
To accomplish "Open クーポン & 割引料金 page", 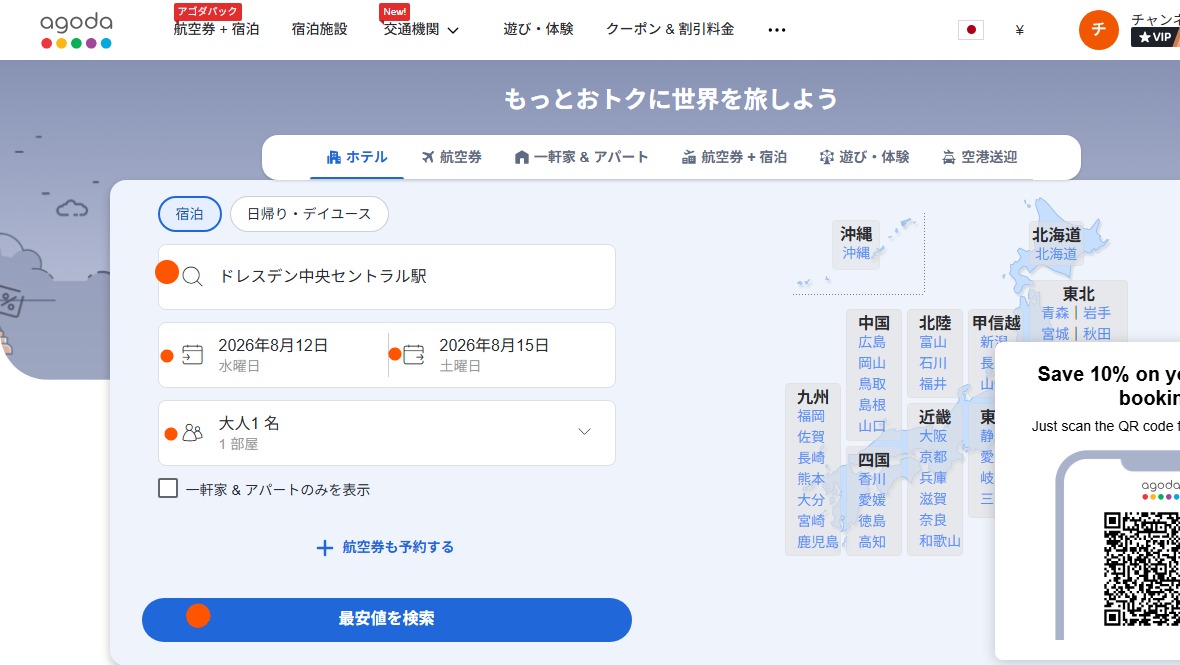I will [670, 29].
